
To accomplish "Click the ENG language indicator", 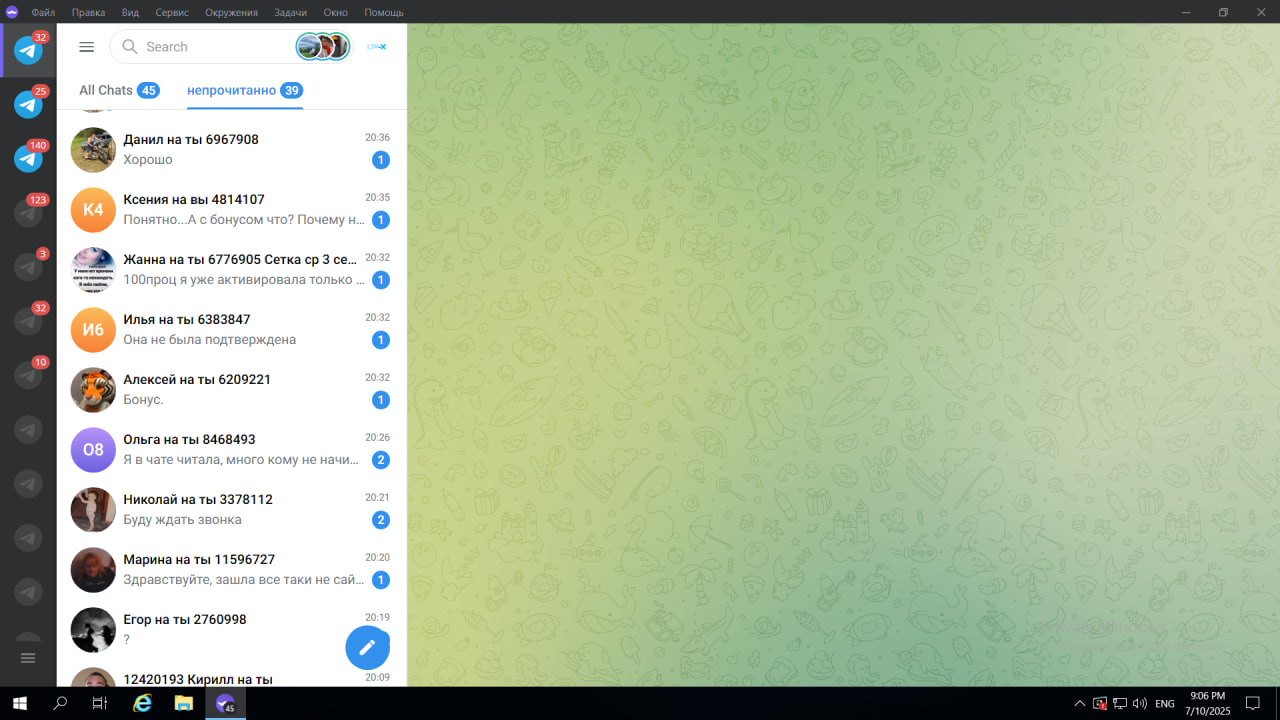I will click(1164, 703).
